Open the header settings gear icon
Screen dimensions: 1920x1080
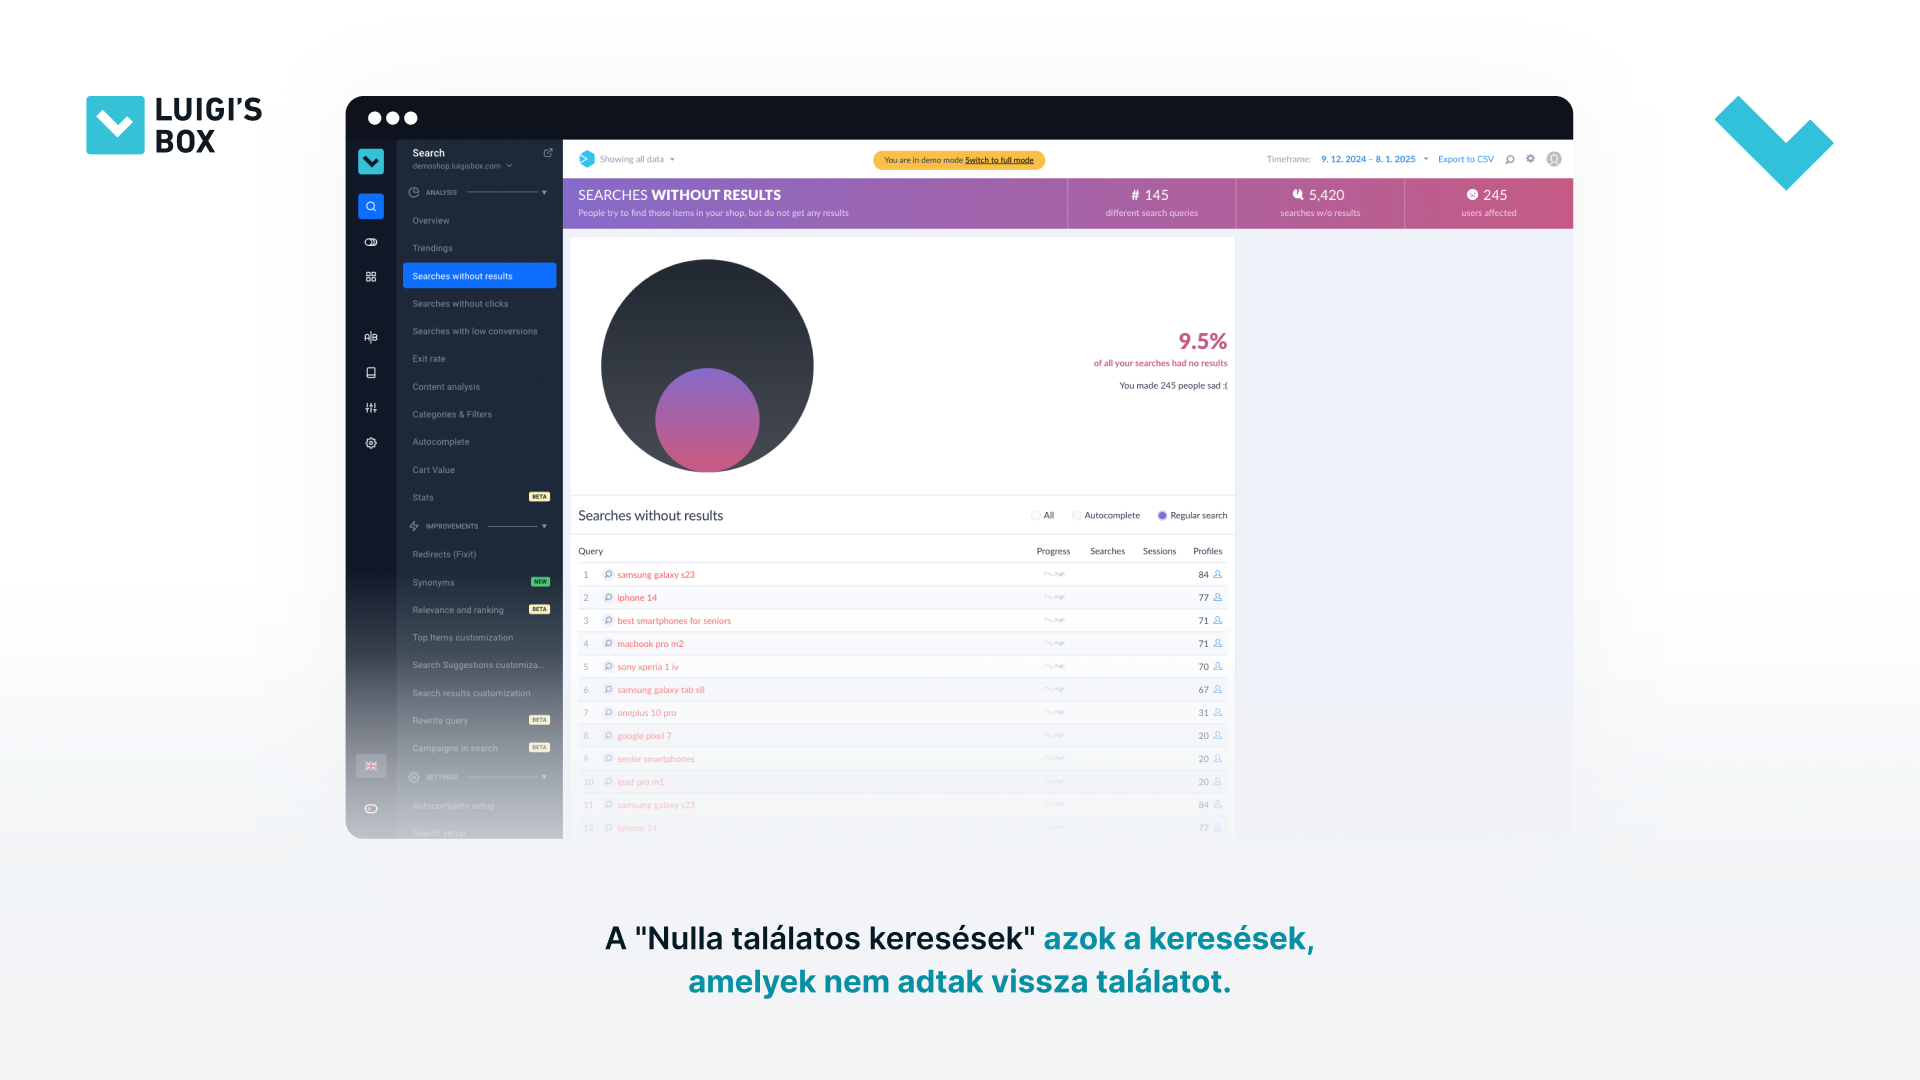1530,159
